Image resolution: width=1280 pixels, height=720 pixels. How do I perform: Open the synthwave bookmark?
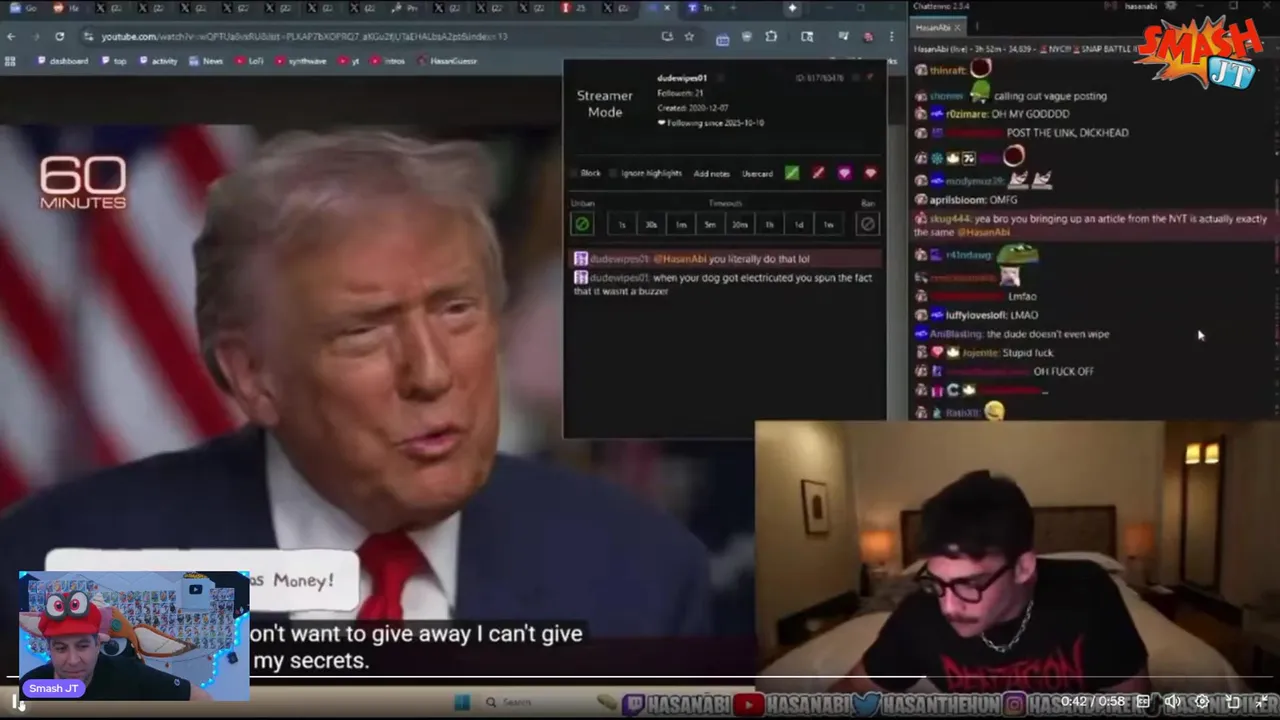coord(301,61)
